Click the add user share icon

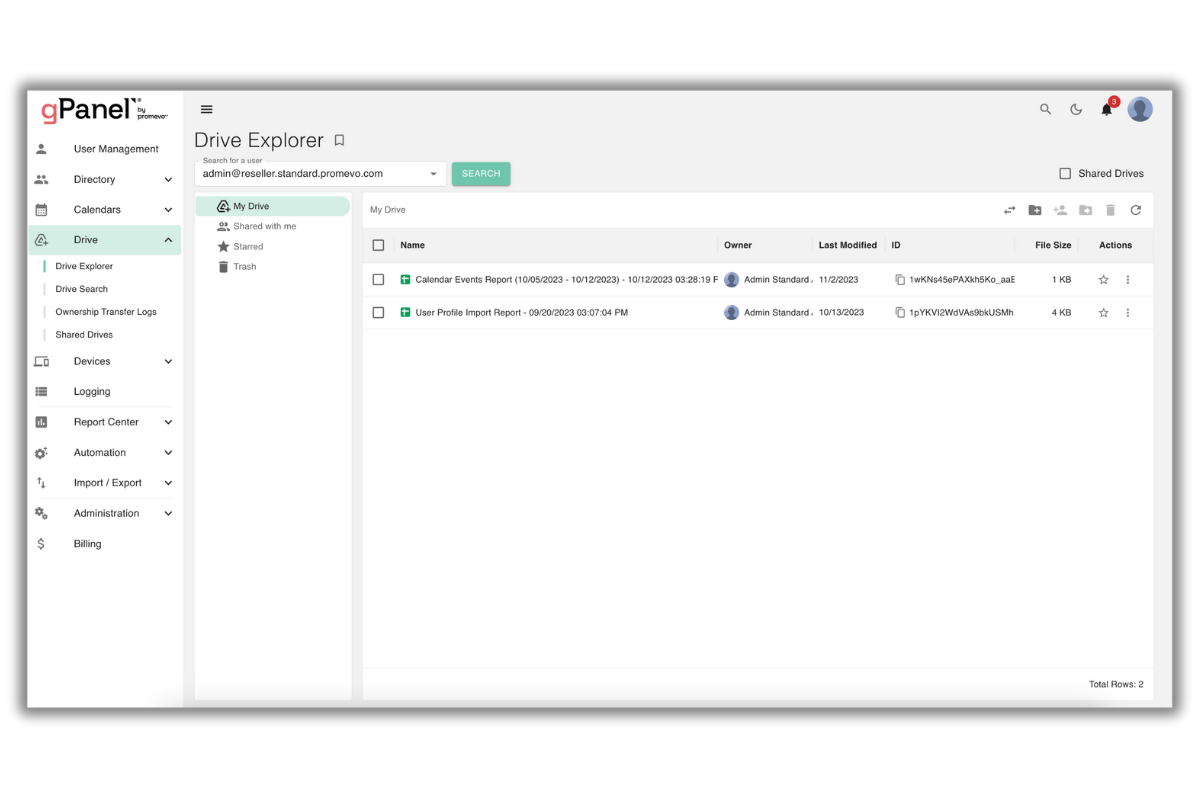click(1060, 210)
